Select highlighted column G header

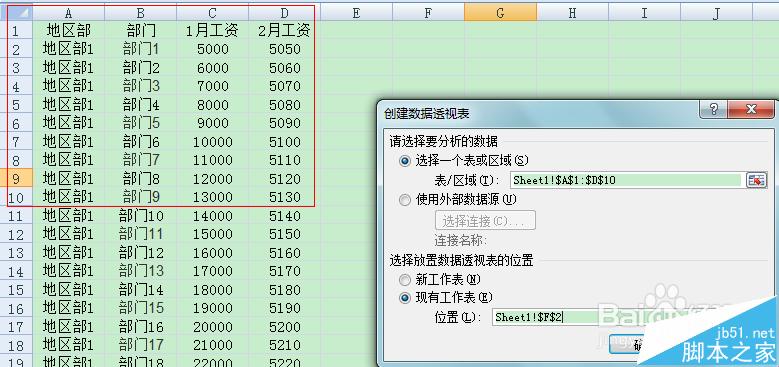click(x=501, y=12)
